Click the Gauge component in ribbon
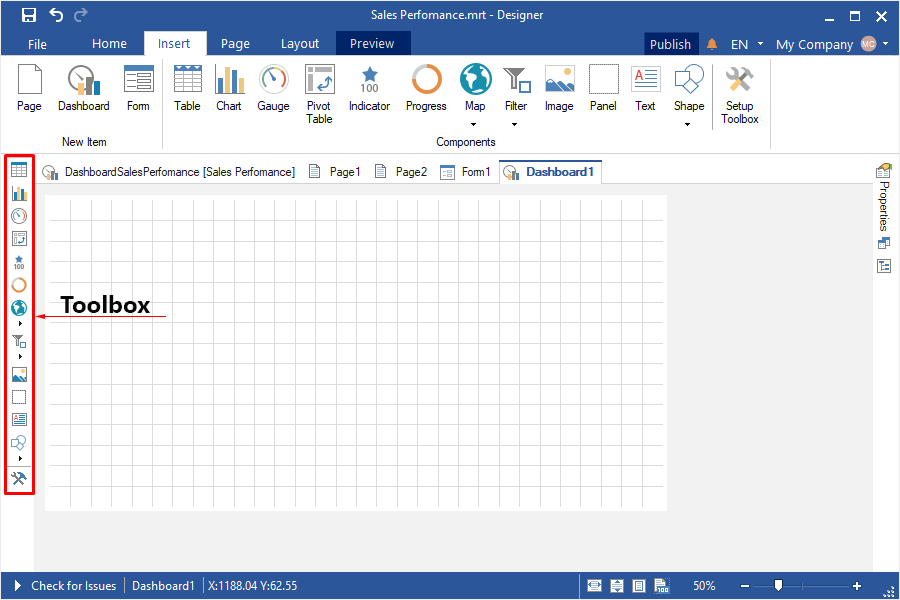The image size is (900, 600). click(x=273, y=88)
